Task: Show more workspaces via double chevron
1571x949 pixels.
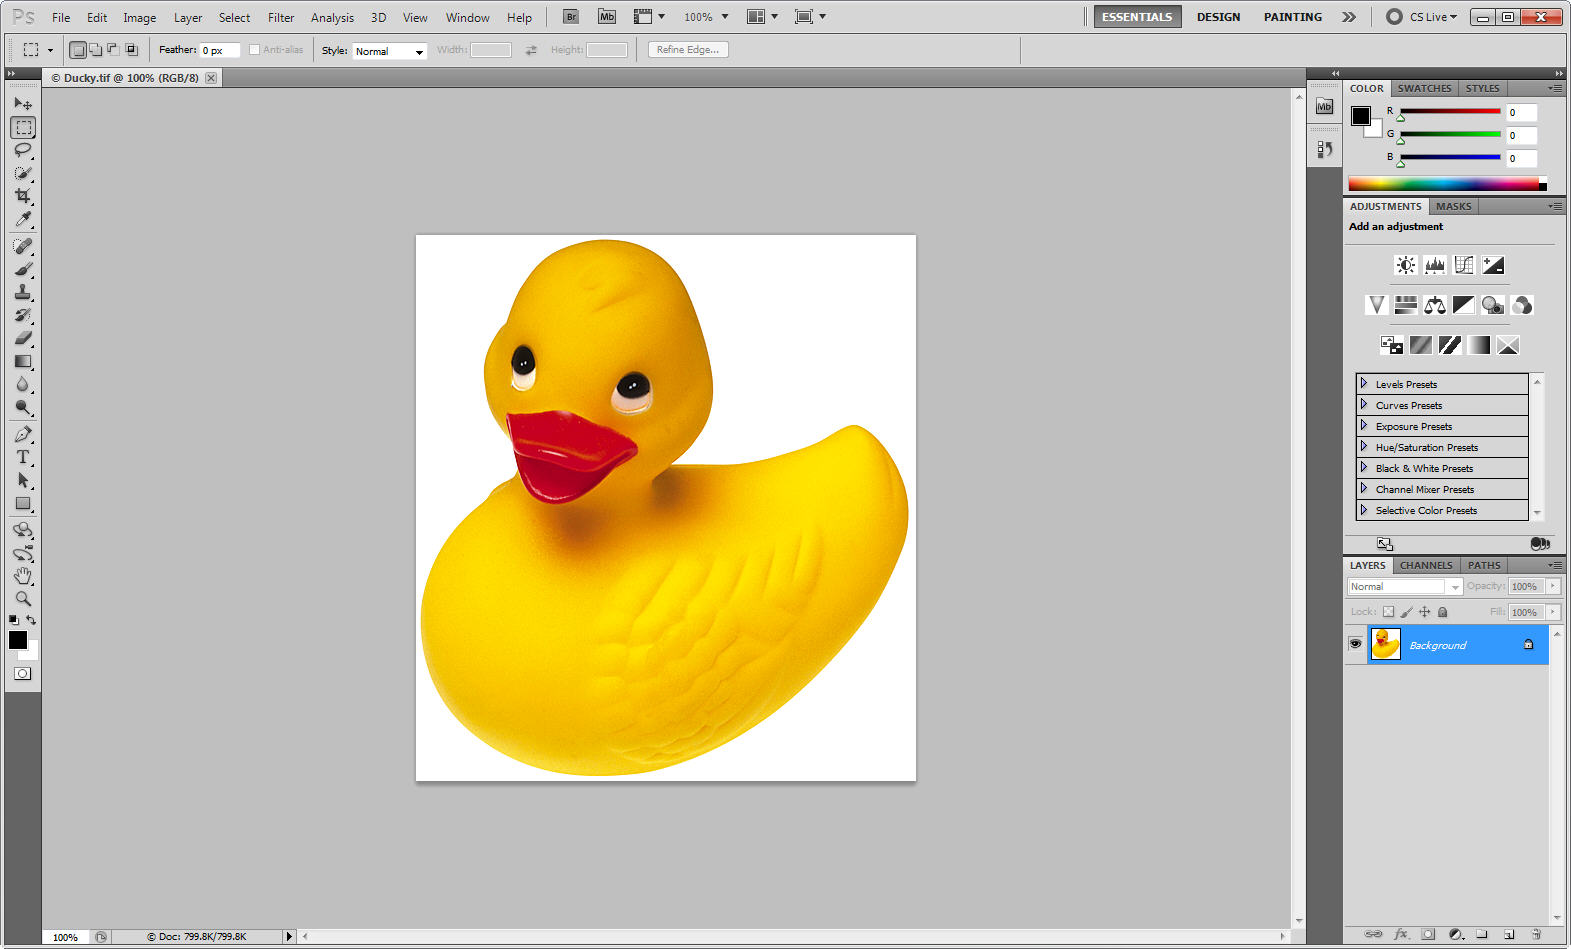Action: [1349, 17]
